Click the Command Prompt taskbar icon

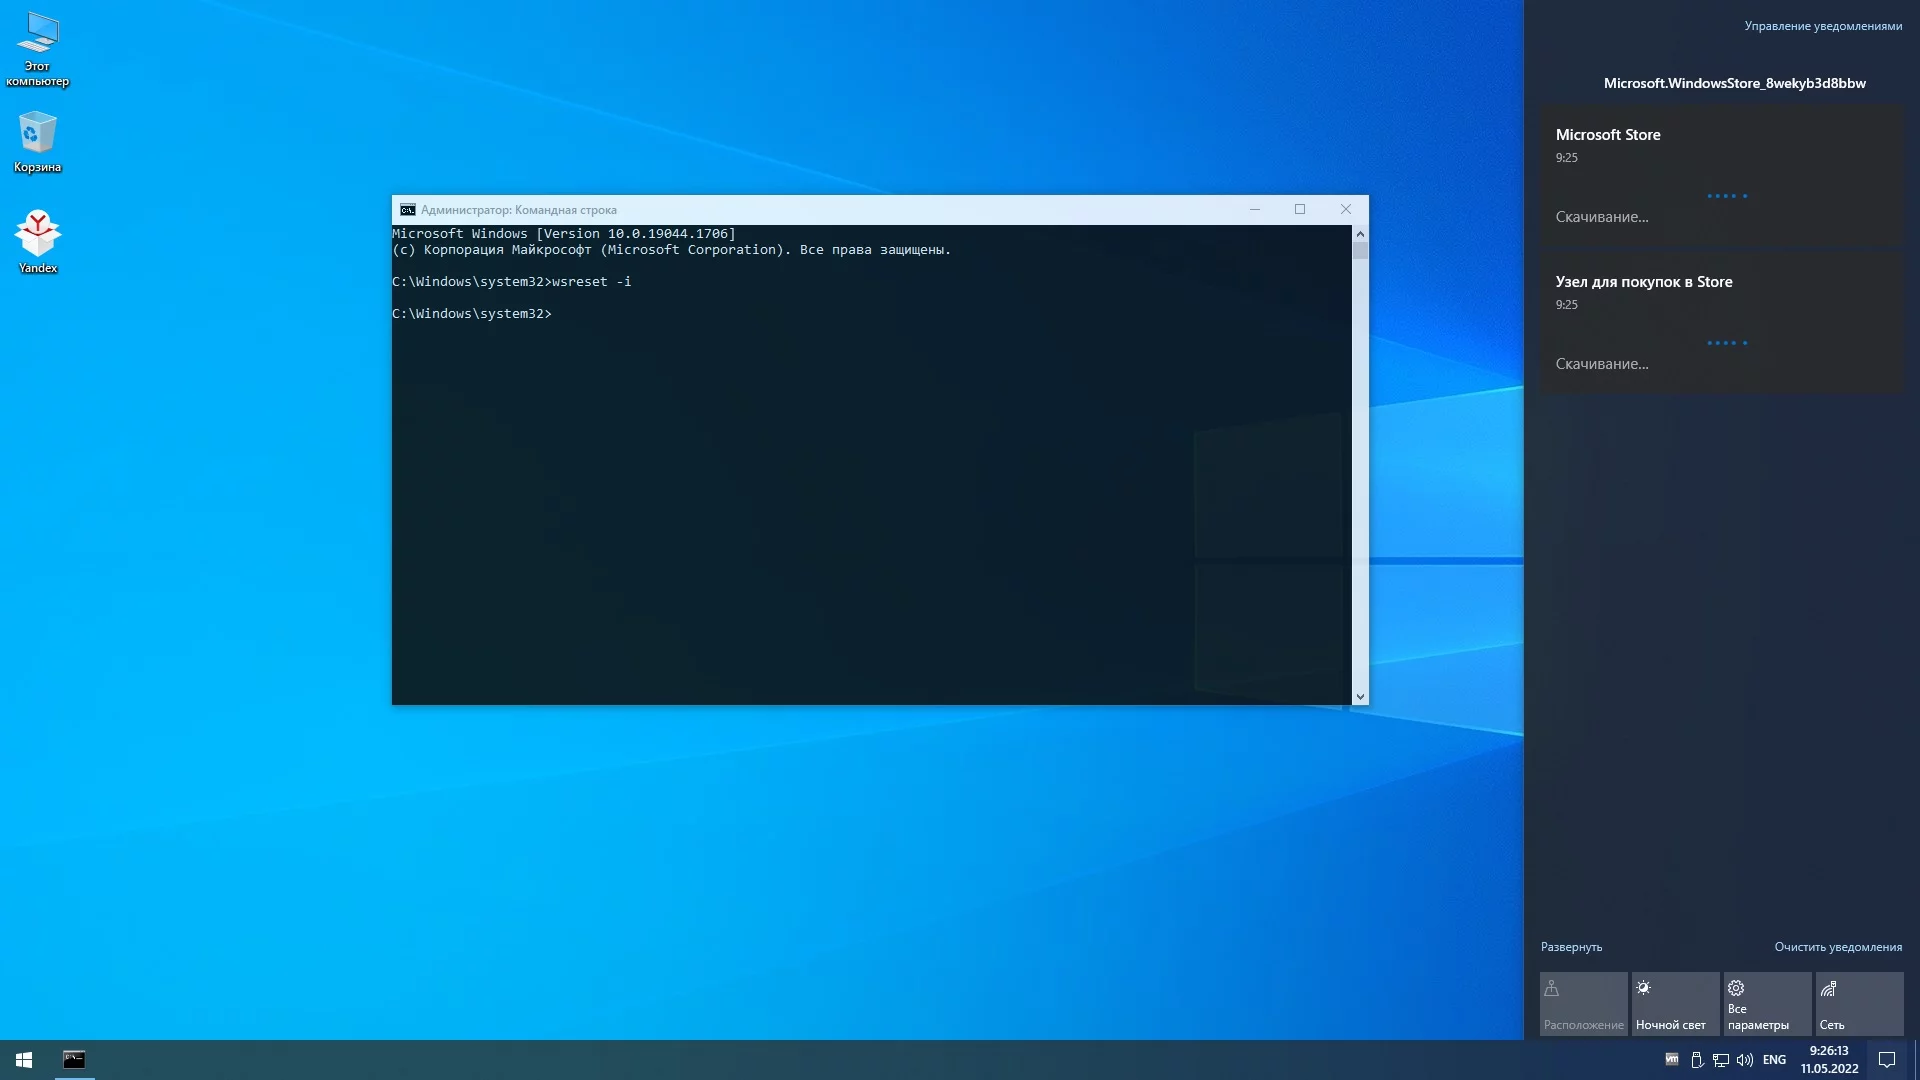pyautogui.click(x=74, y=1060)
